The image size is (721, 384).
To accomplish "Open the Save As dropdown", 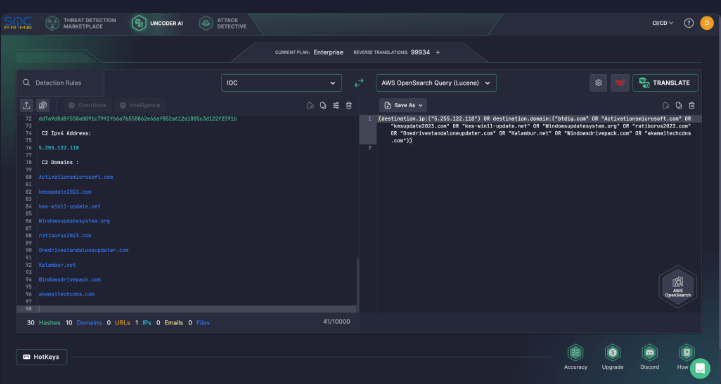I will (403, 105).
